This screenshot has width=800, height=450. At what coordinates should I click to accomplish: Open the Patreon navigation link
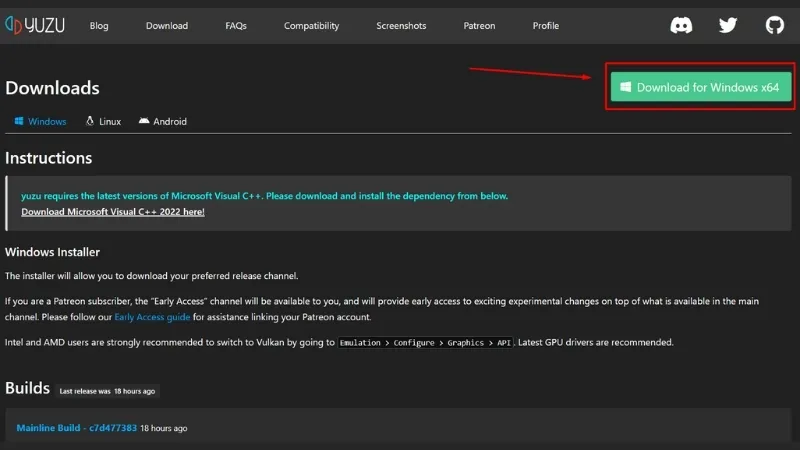(479, 26)
